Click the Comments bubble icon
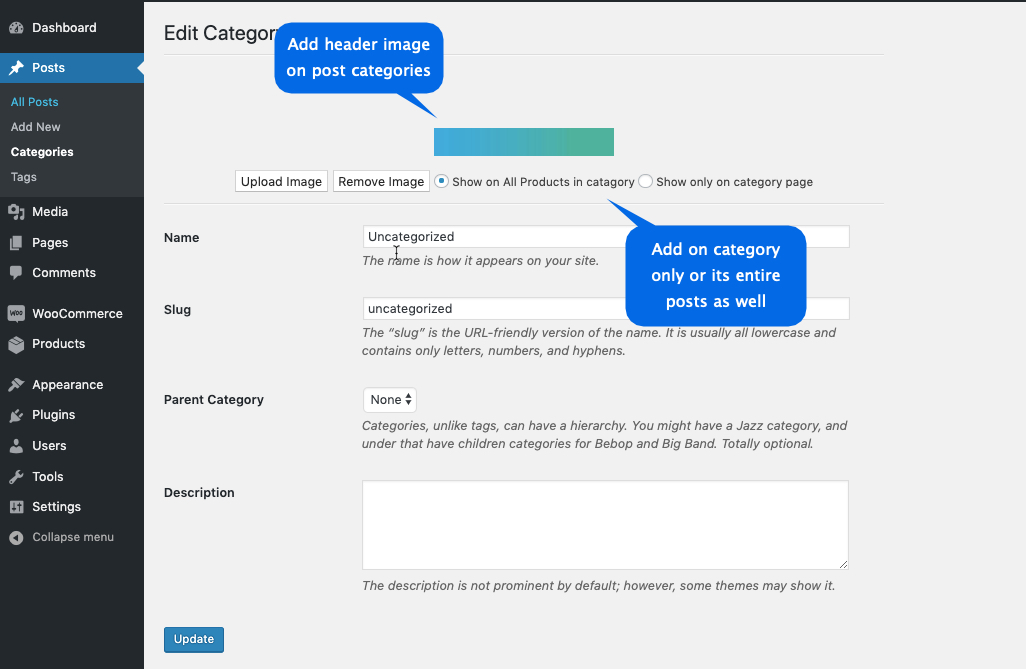 point(16,273)
